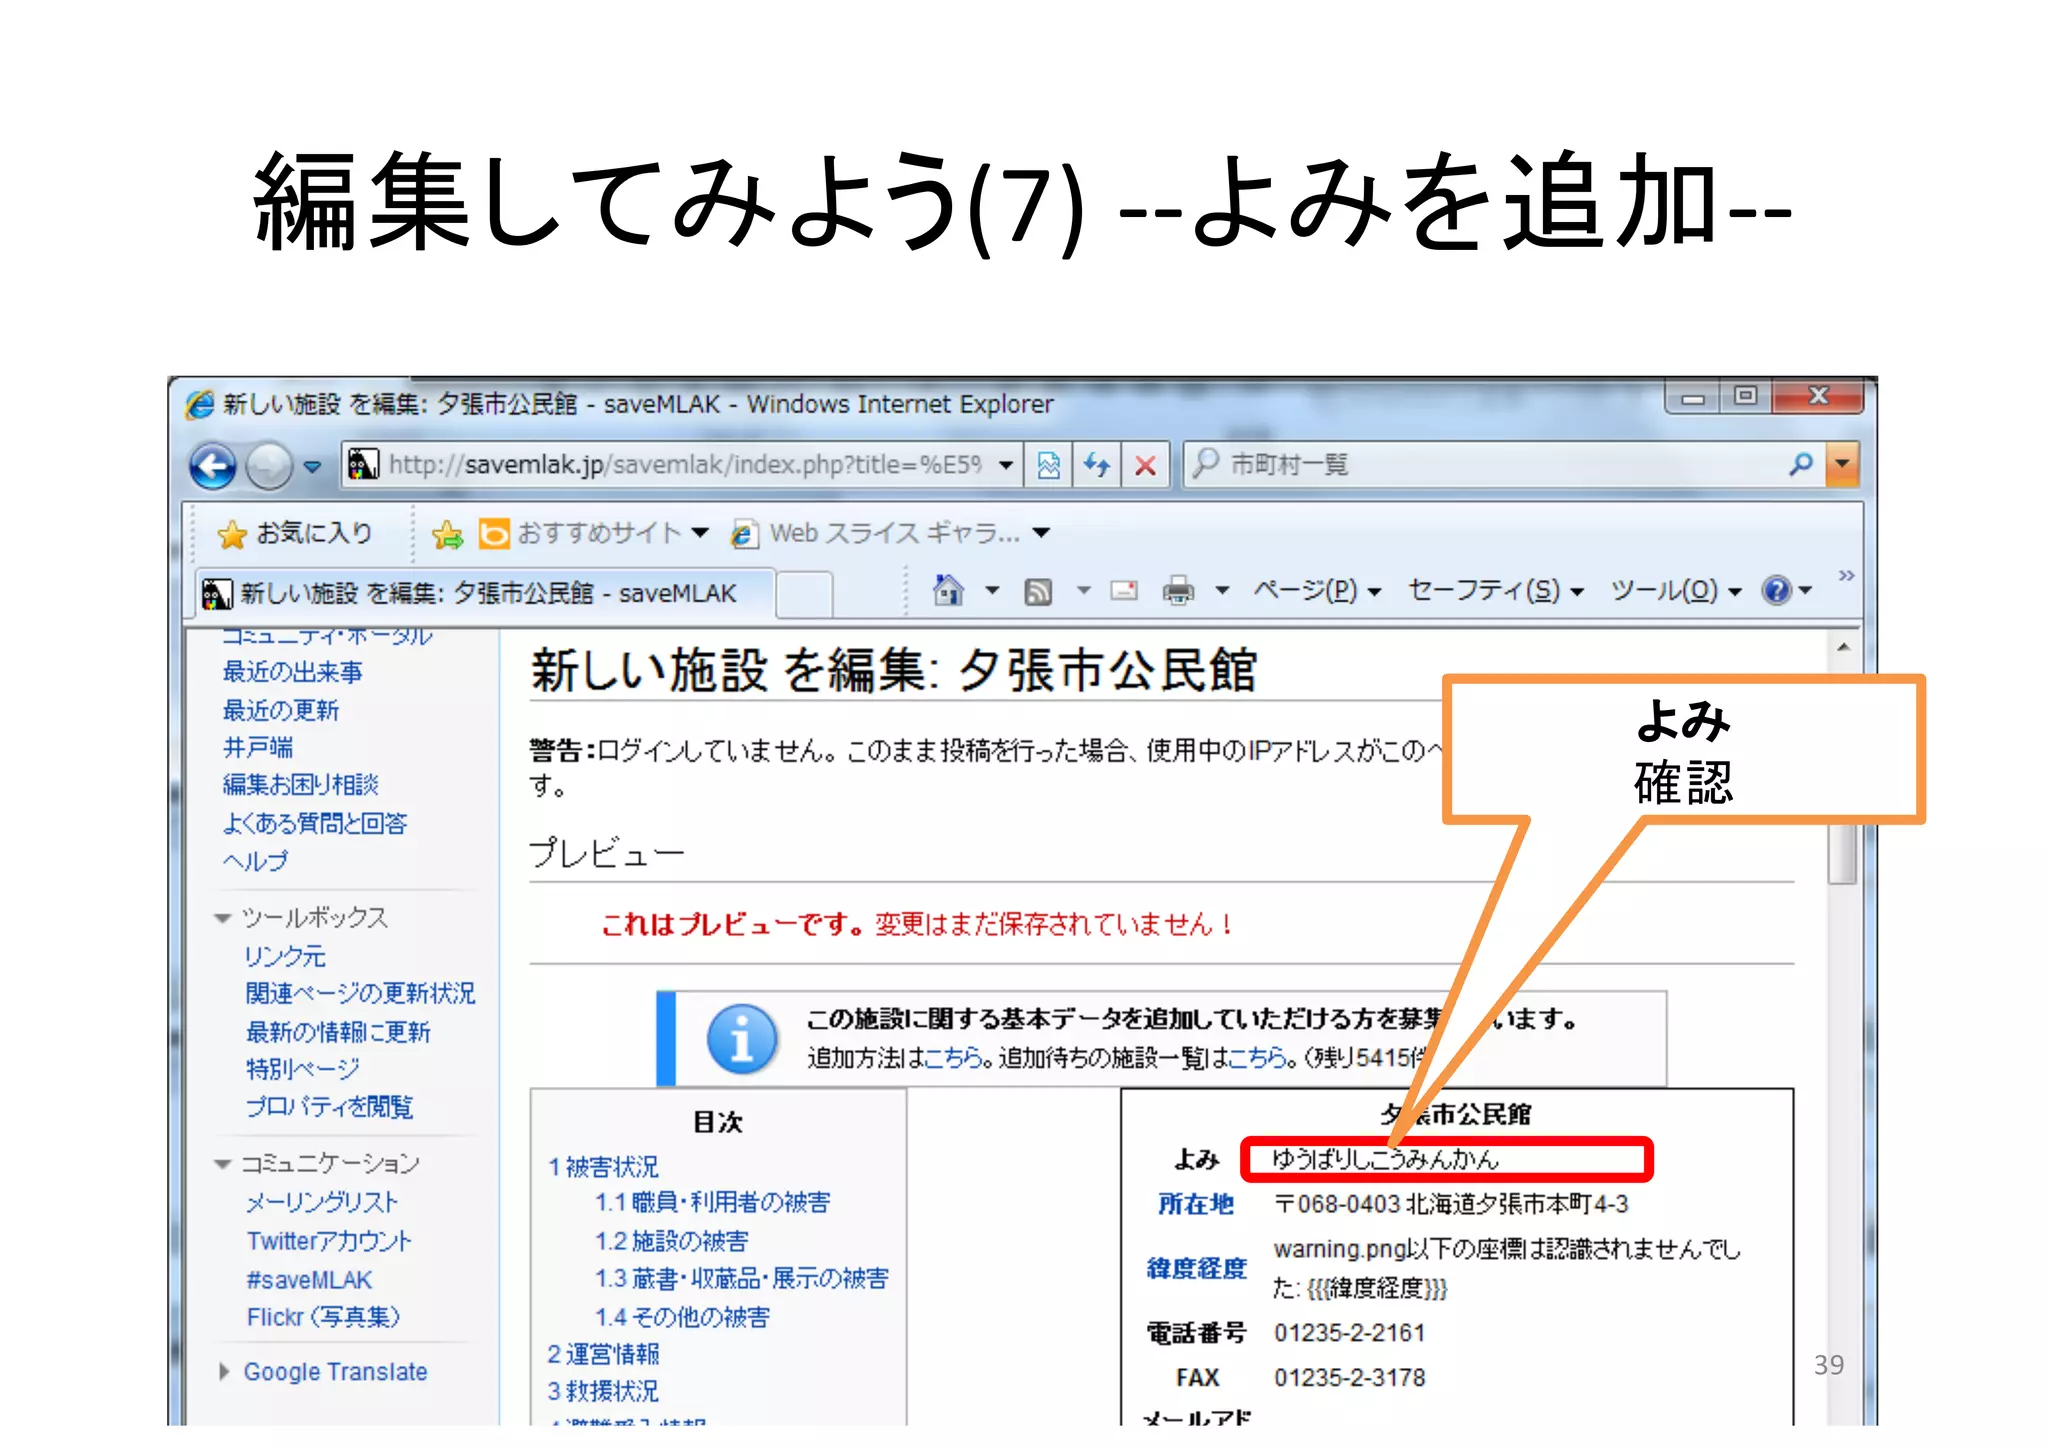Viewport: 2048px width, 1448px height.
Task: Click the Favorites star icon
Action: [232, 534]
